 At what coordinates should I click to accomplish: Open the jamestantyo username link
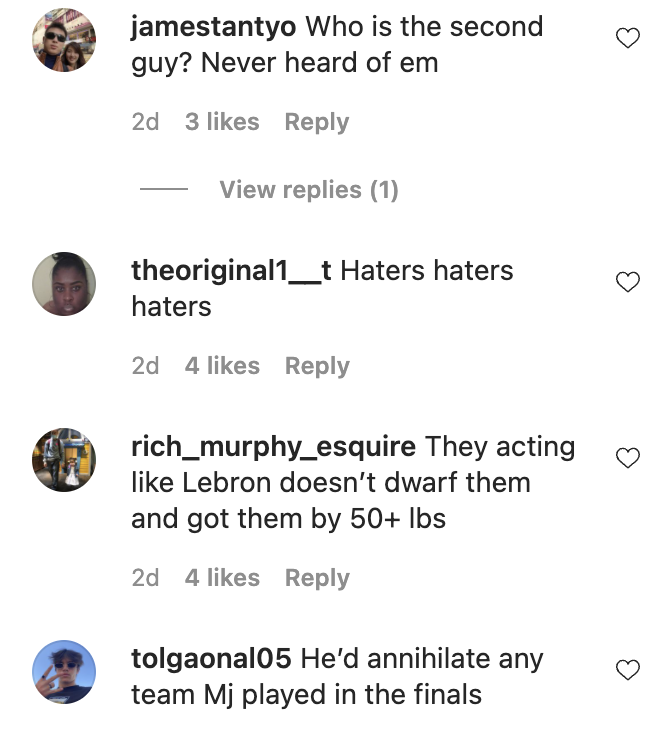pos(213,27)
